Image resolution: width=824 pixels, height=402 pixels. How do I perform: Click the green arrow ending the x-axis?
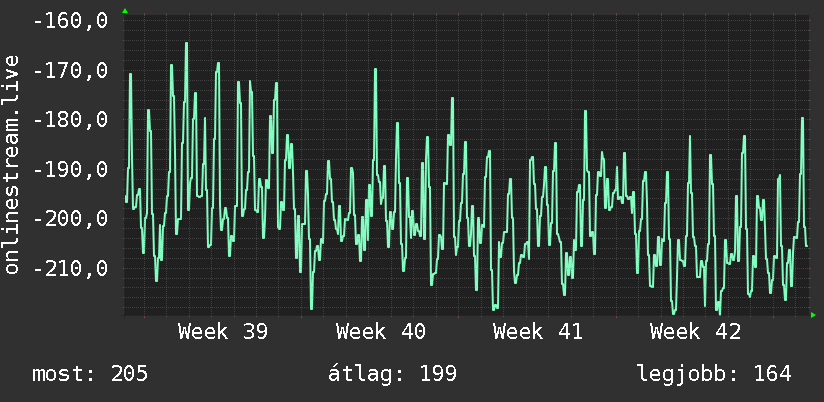(x=813, y=315)
